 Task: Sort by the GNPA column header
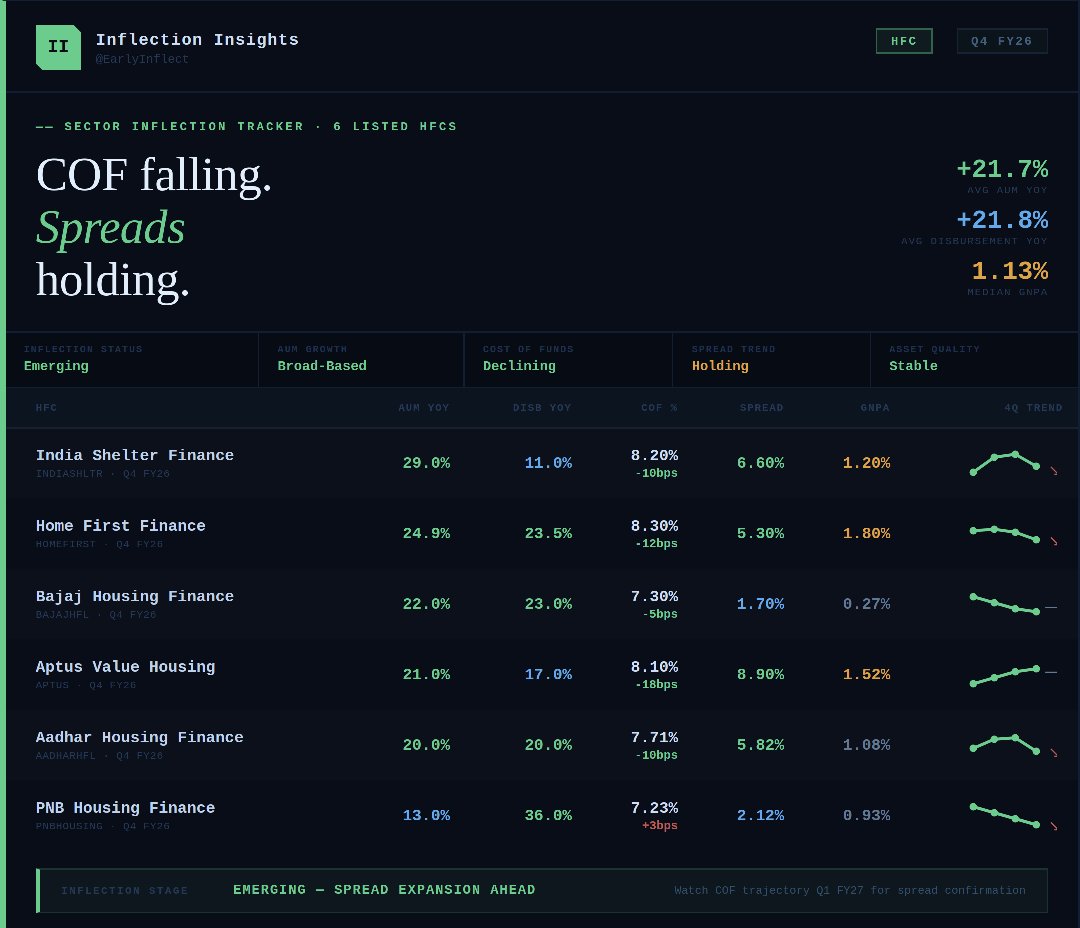pyautogui.click(x=875, y=408)
